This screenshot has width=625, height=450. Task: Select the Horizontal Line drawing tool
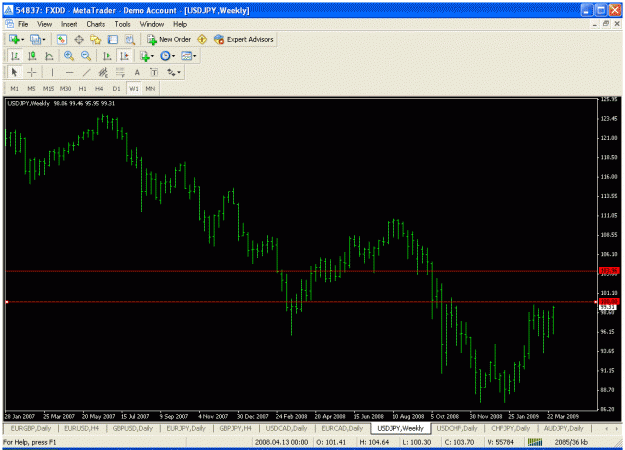pos(69,72)
